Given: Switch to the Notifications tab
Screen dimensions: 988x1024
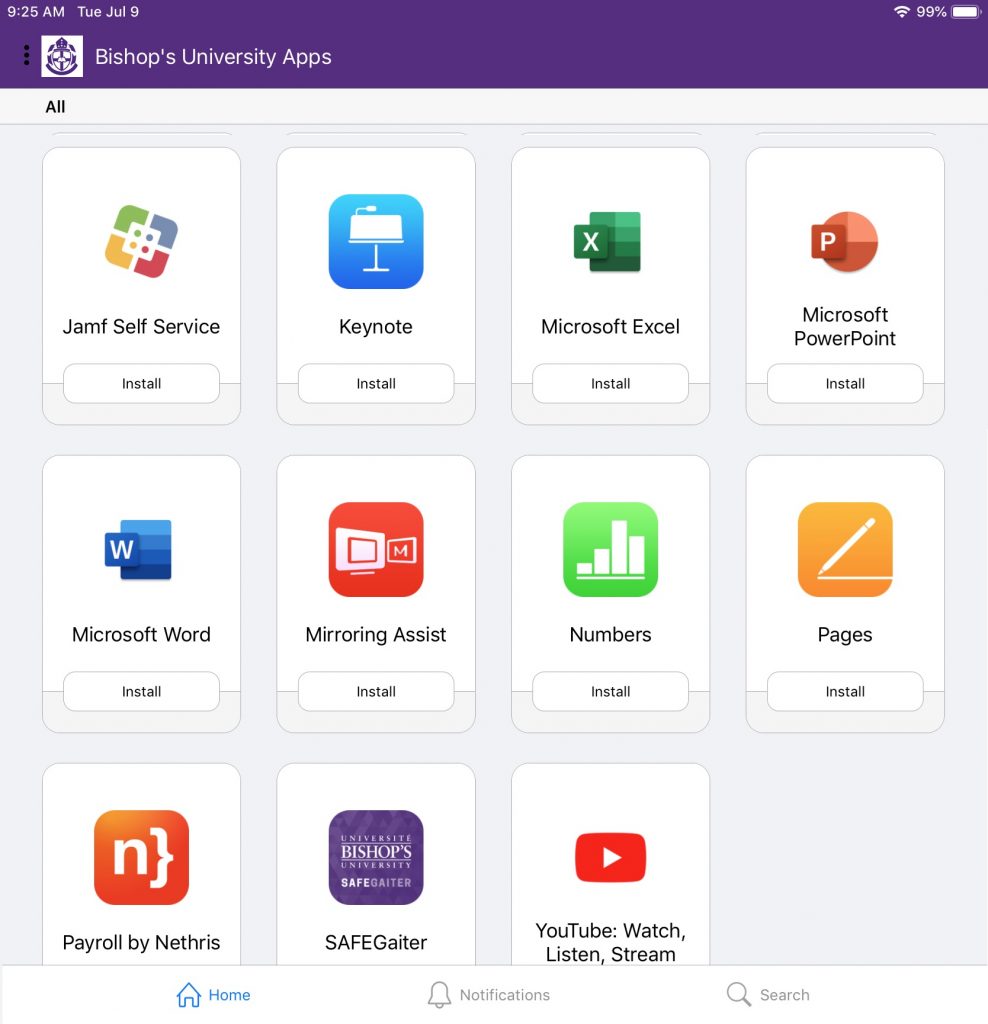Looking at the screenshot, I should [488, 995].
